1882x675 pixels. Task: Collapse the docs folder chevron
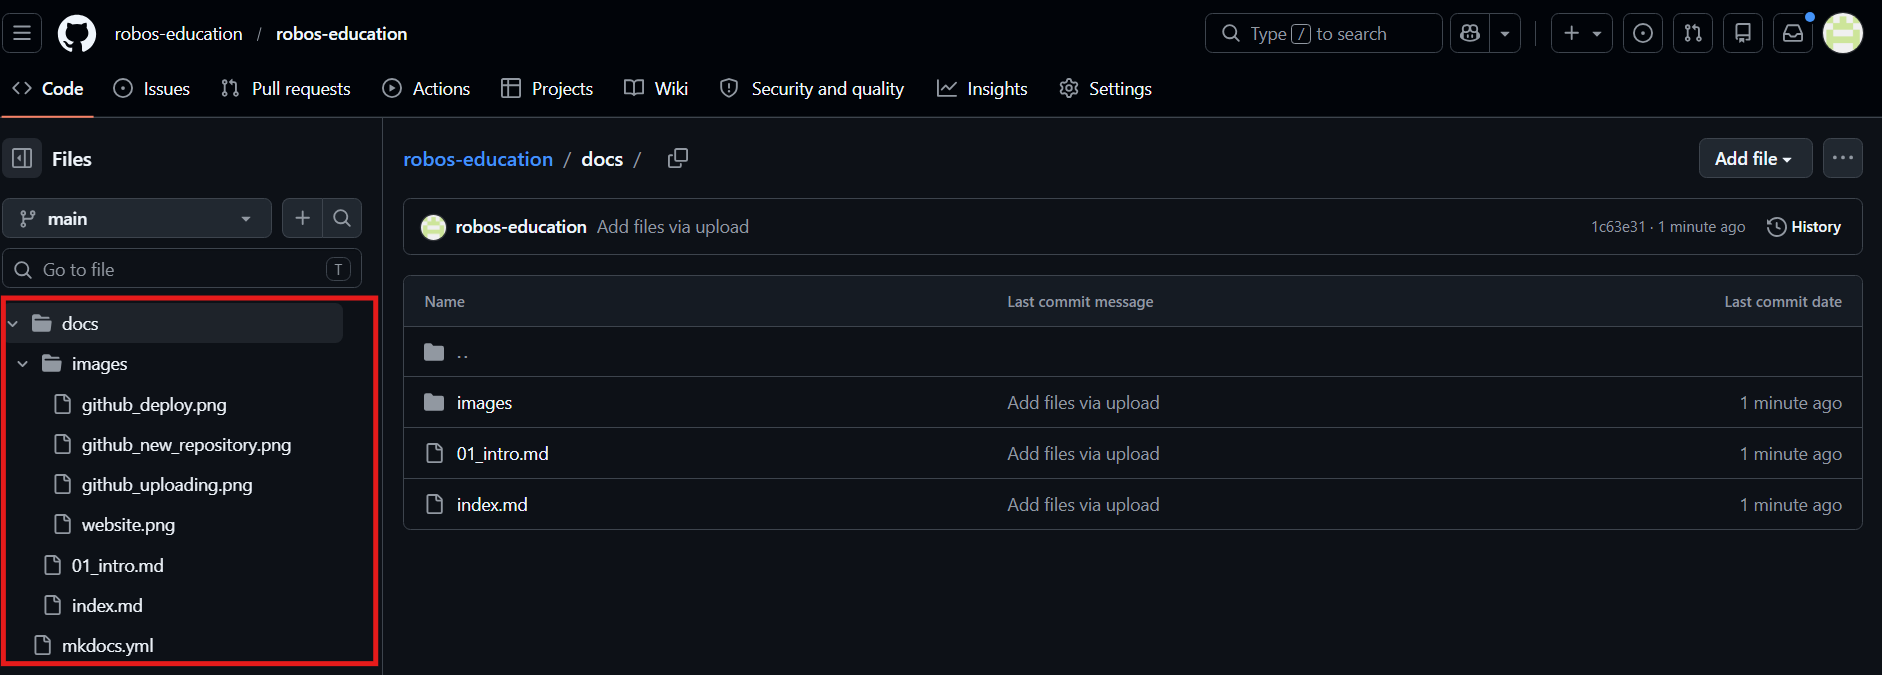[13, 324]
